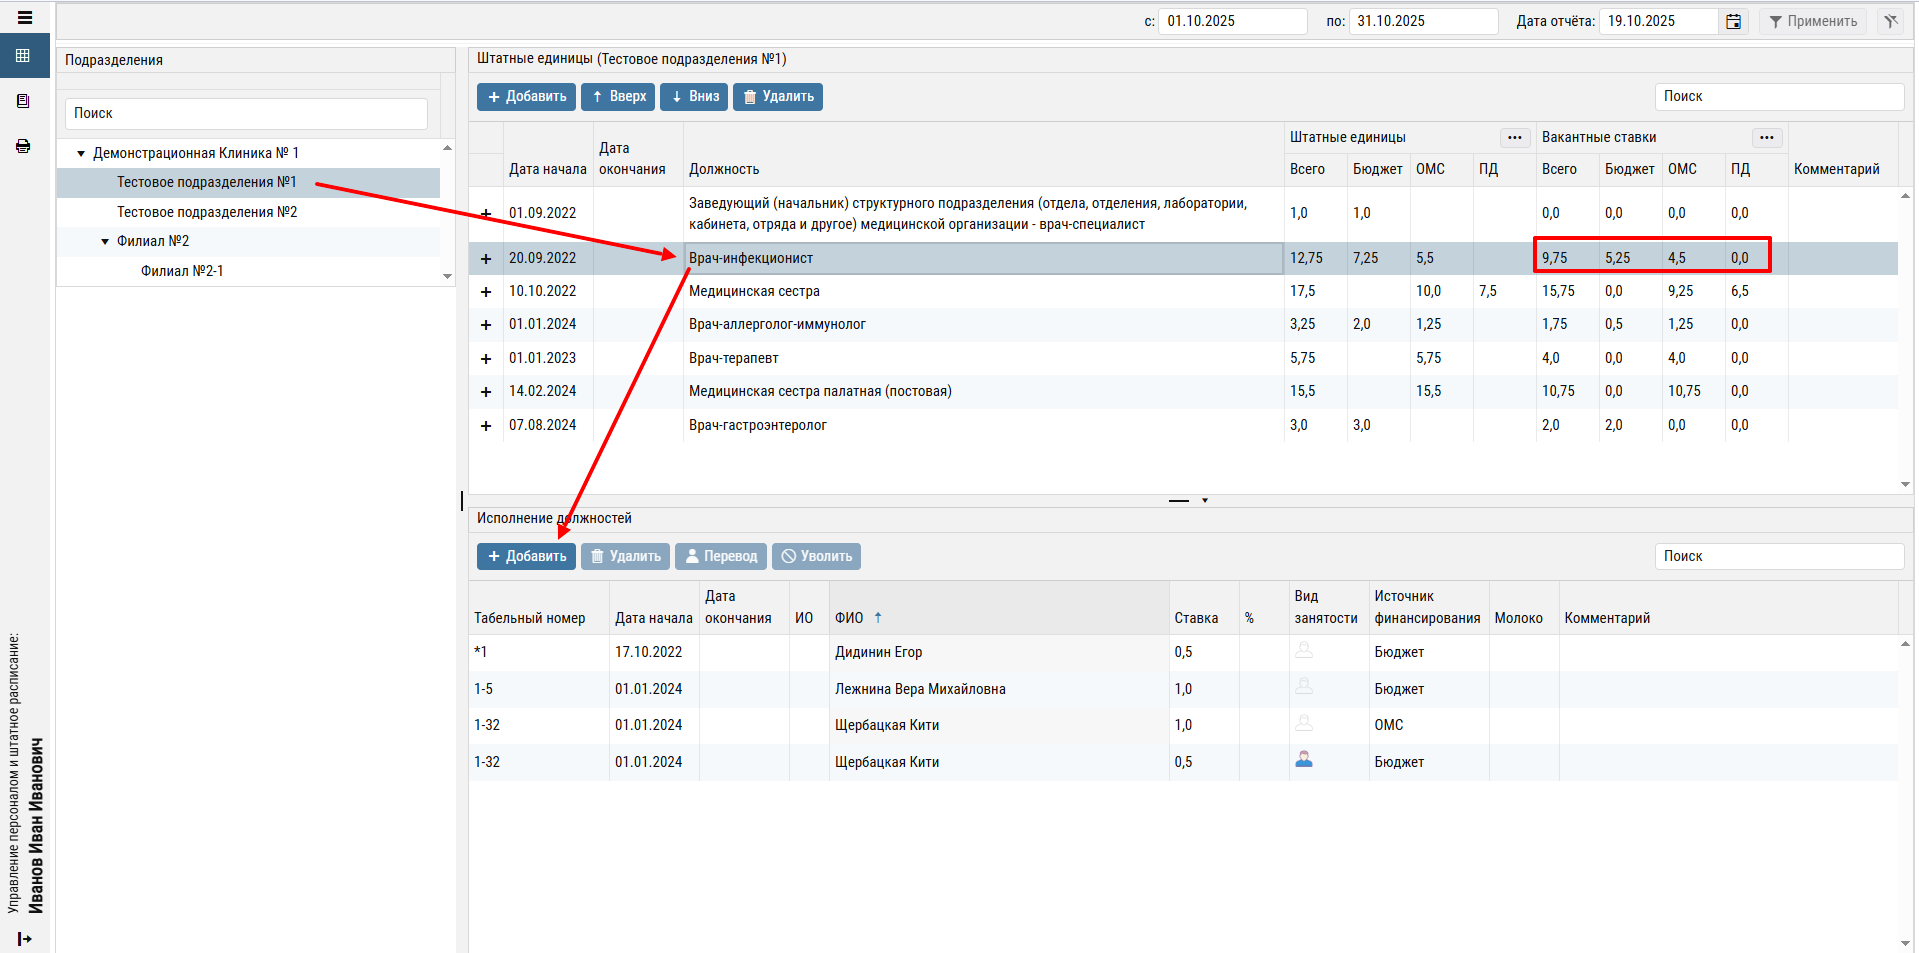Image resolution: width=1919 pixels, height=953 pixels.
Task: Open options for Штатные единицы column group
Action: [1514, 137]
